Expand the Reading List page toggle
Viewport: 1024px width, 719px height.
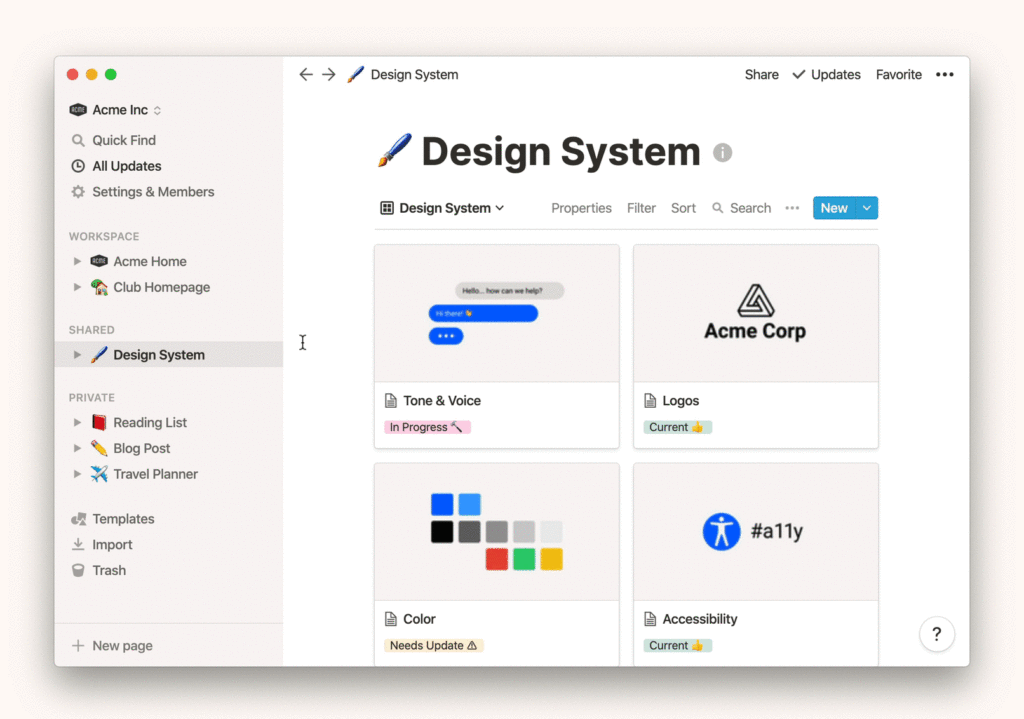[x=77, y=423]
